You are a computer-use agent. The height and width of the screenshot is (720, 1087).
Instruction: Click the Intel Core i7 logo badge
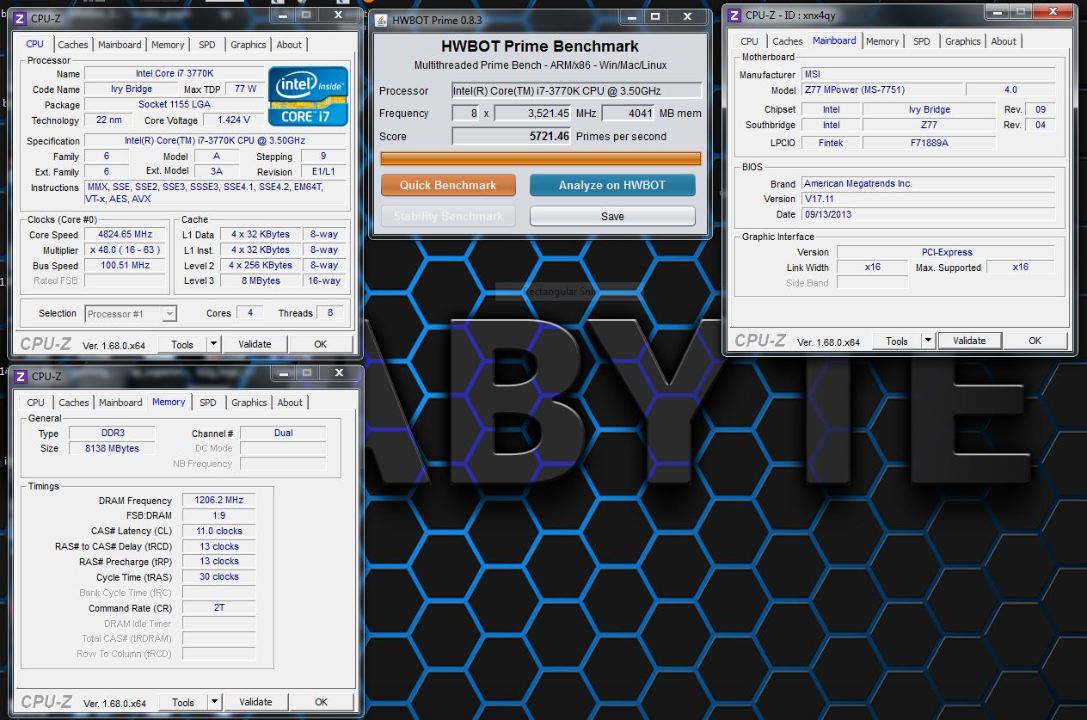coord(308,96)
